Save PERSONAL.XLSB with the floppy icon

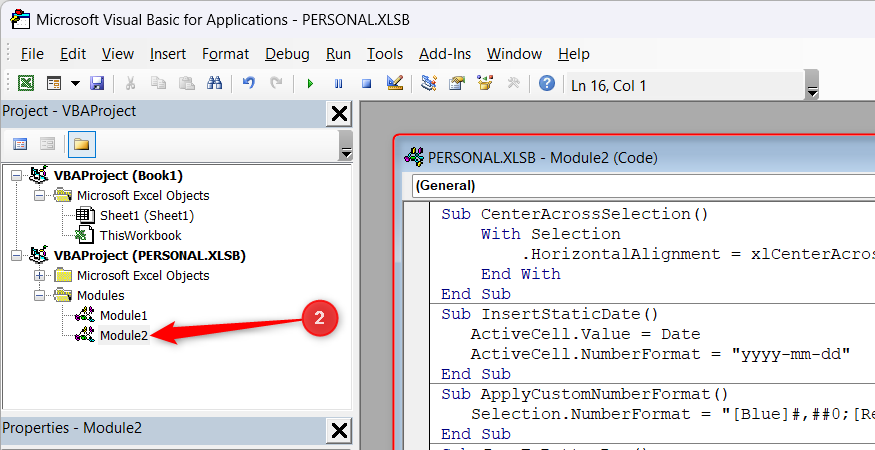point(97,84)
